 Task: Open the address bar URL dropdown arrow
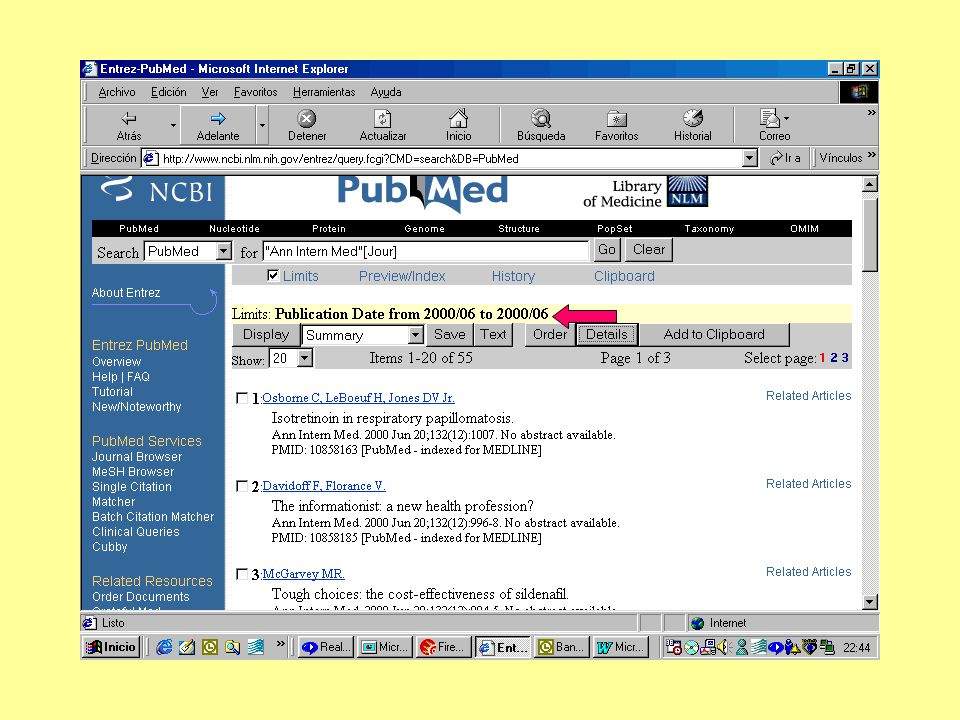point(749,159)
